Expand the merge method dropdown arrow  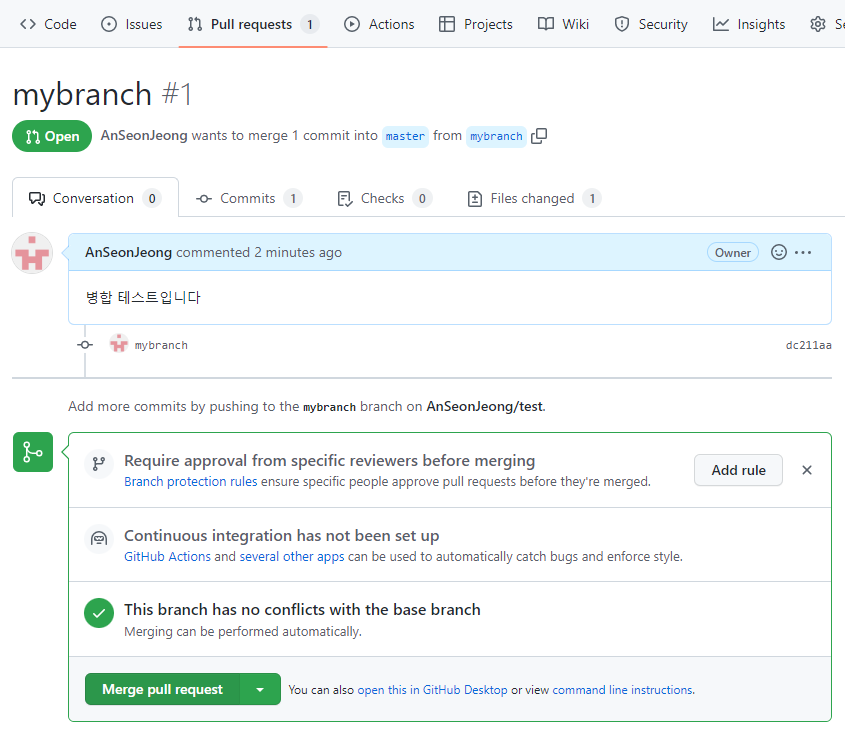[x=260, y=689]
